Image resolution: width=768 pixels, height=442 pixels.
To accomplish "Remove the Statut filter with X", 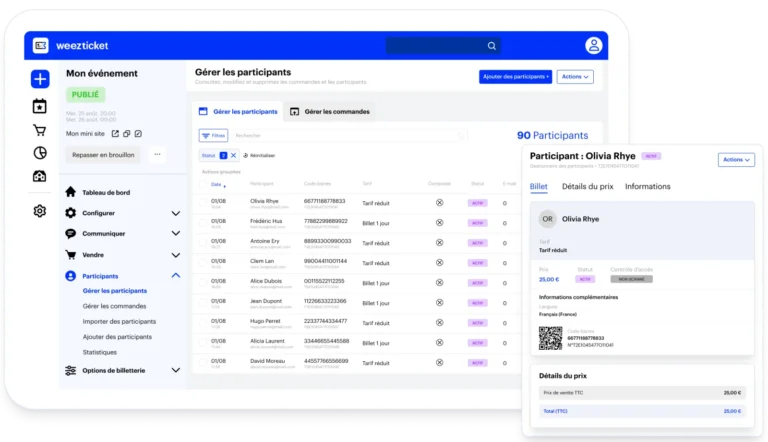I will point(233,155).
